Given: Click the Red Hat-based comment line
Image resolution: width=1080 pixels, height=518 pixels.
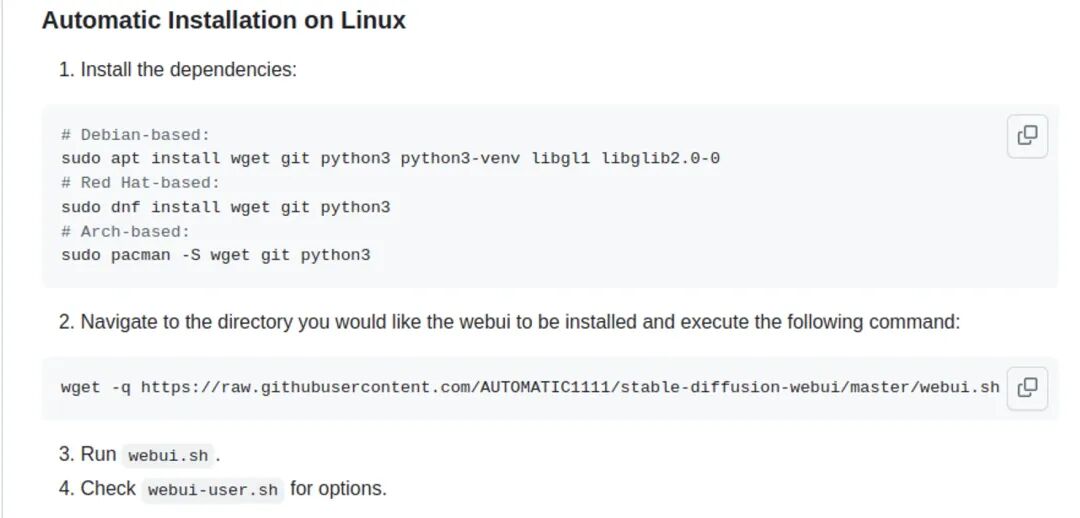Looking at the screenshot, I should pyautogui.click(x=140, y=183).
